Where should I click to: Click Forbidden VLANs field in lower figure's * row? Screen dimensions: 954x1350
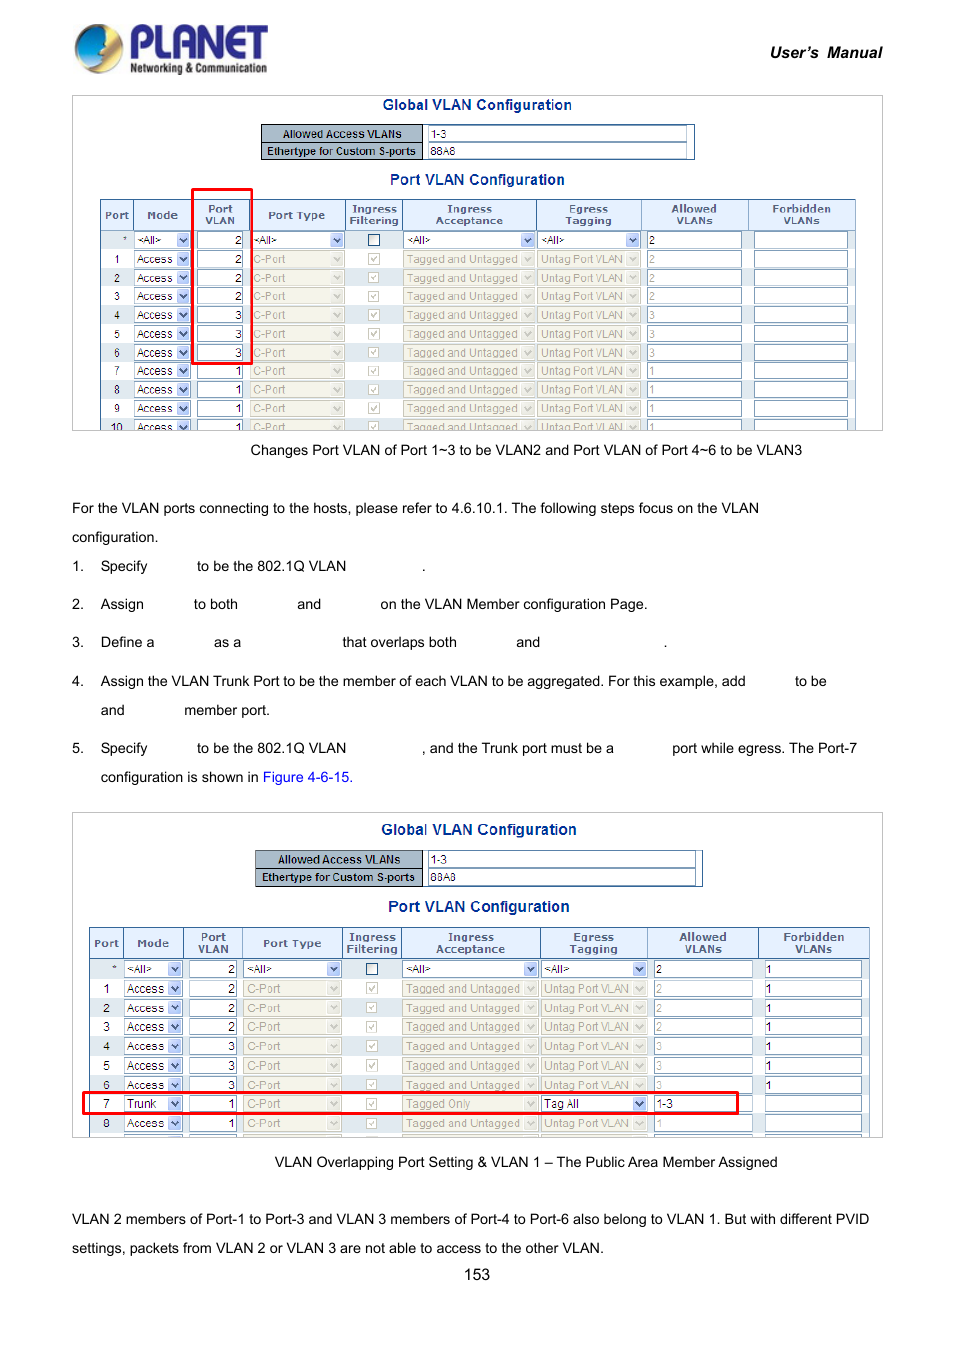(x=813, y=969)
